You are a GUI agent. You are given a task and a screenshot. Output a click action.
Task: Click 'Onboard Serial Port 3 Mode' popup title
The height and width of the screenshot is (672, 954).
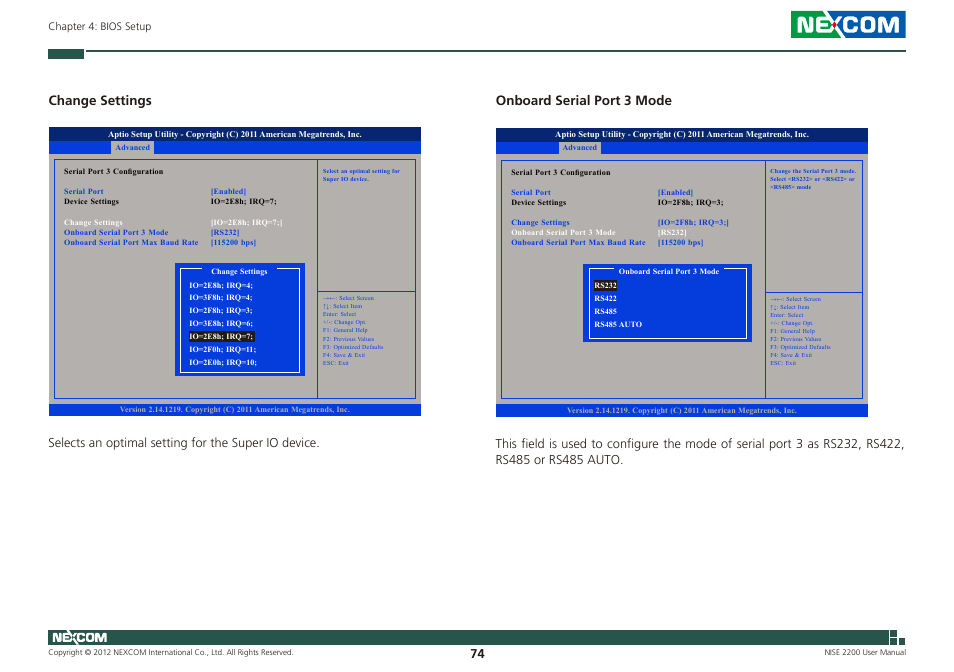point(669,271)
